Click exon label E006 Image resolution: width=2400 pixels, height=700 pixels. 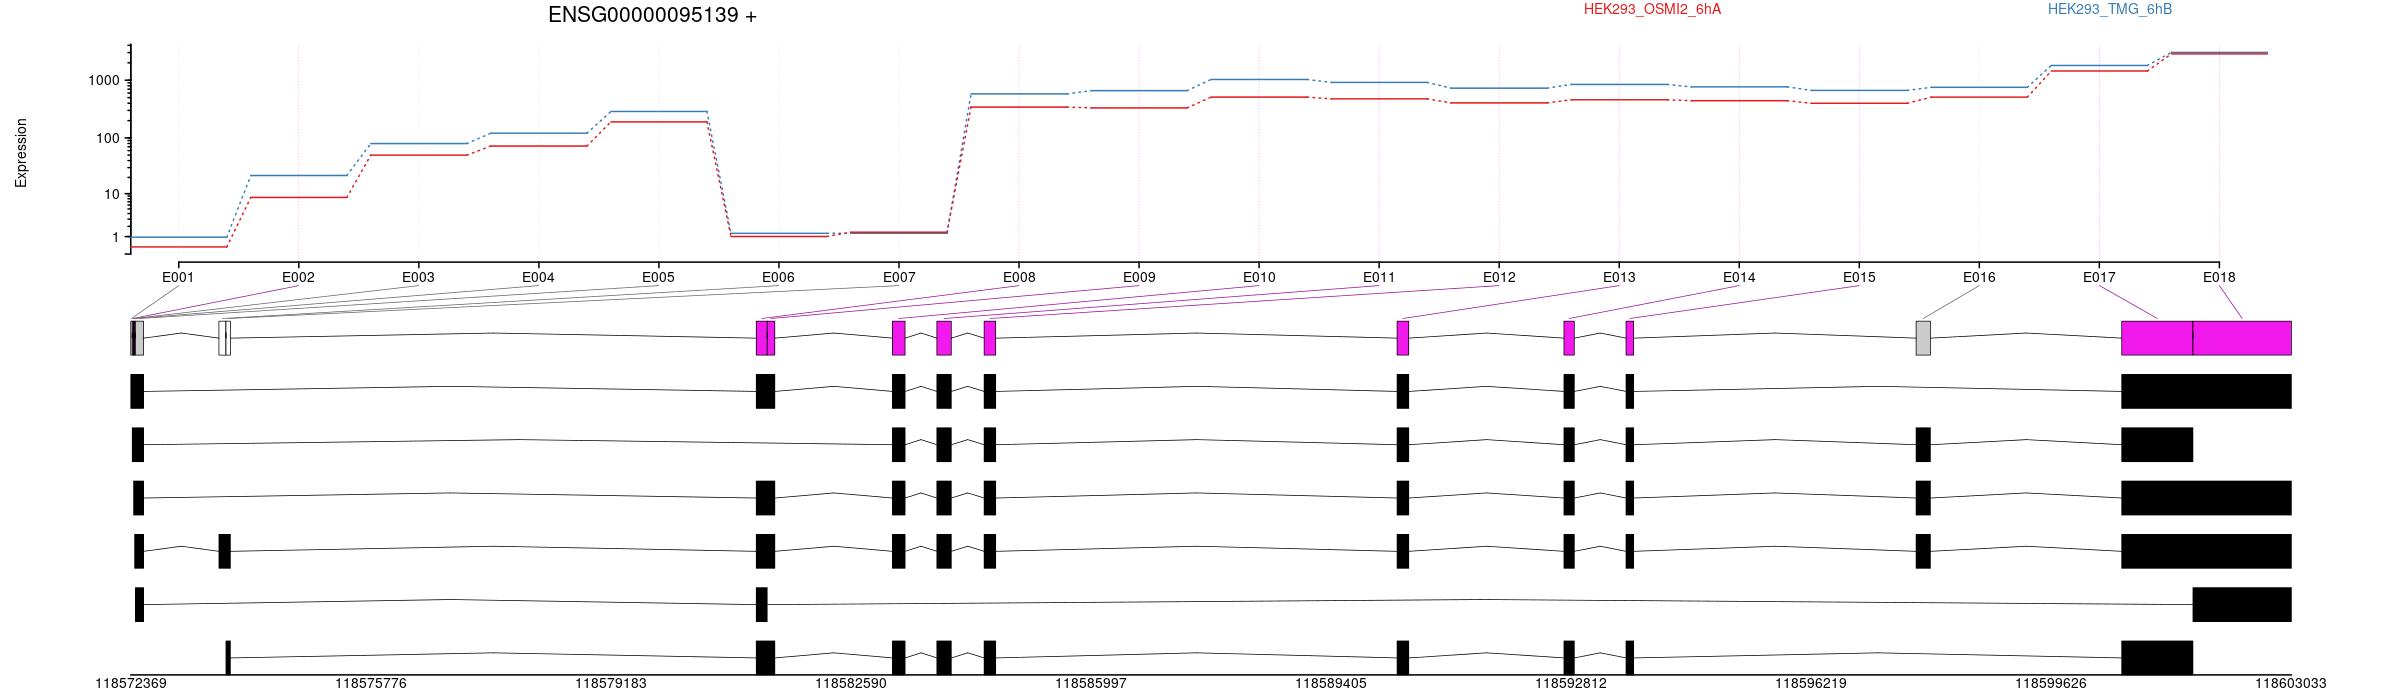coord(778,277)
